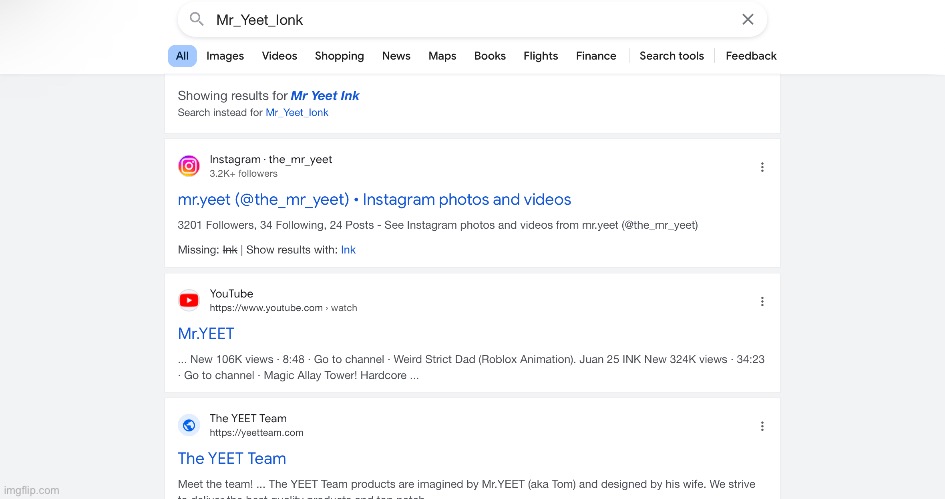Select the All tab
Screen dimensions: 945x499
(182, 56)
